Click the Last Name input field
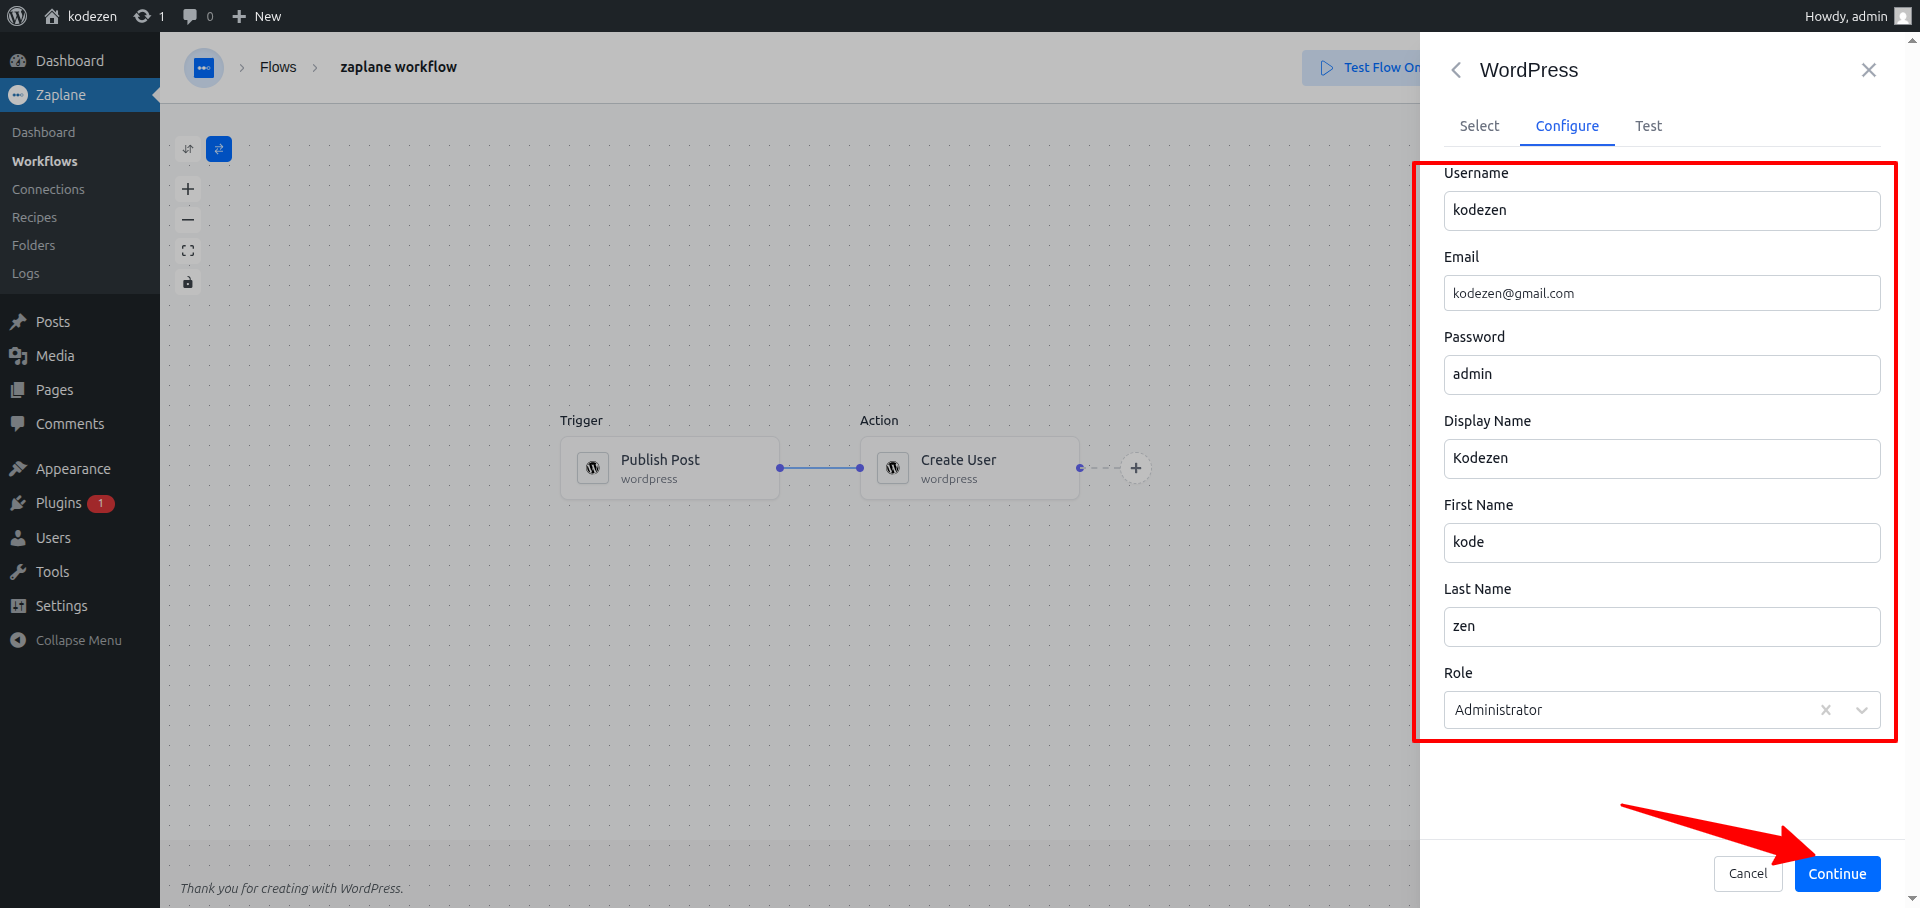The image size is (1920, 908). coord(1662,627)
